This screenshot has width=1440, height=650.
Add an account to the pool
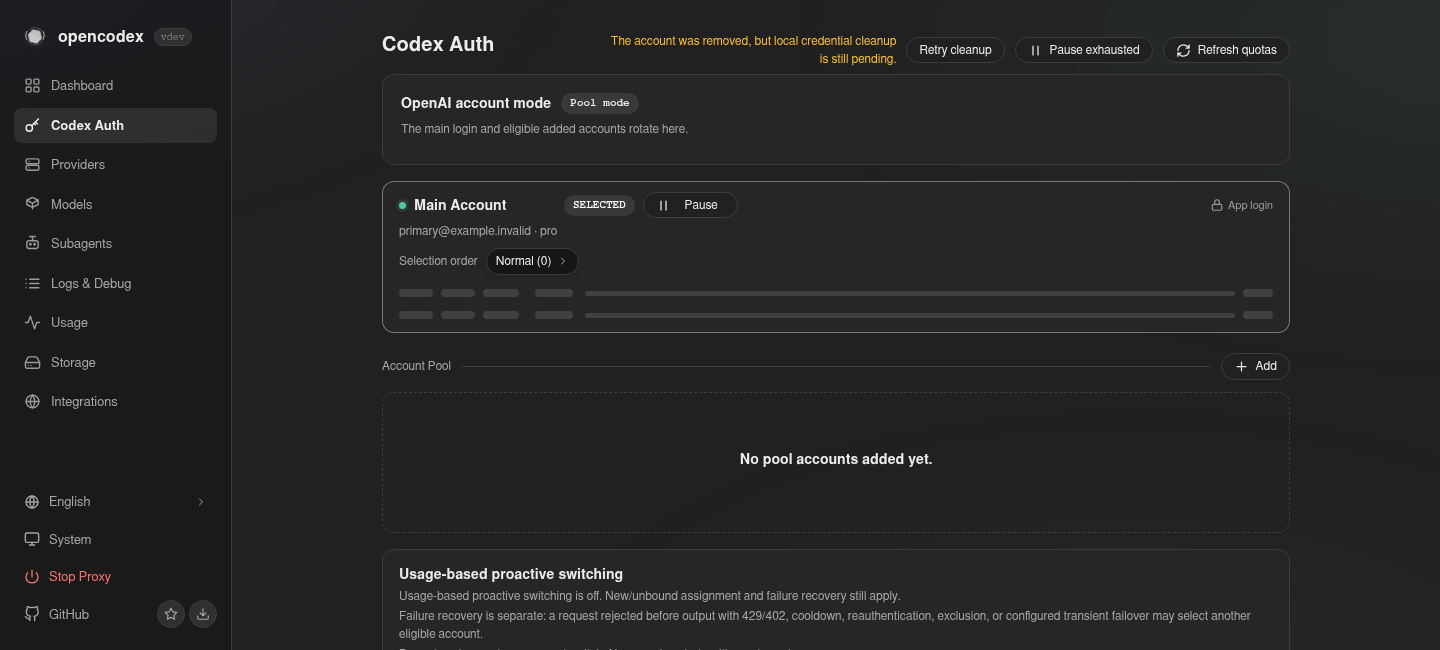pos(1255,366)
